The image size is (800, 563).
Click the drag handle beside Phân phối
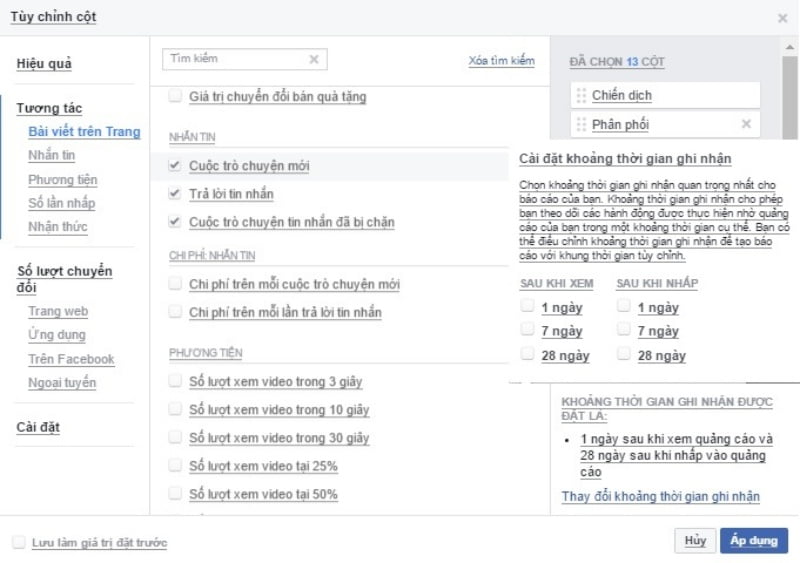click(580, 125)
